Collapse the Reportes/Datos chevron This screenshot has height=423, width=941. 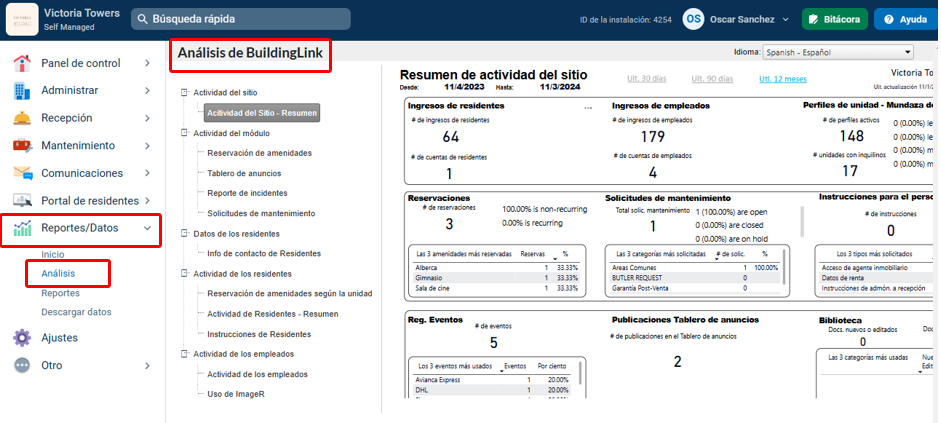tap(147, 228)
